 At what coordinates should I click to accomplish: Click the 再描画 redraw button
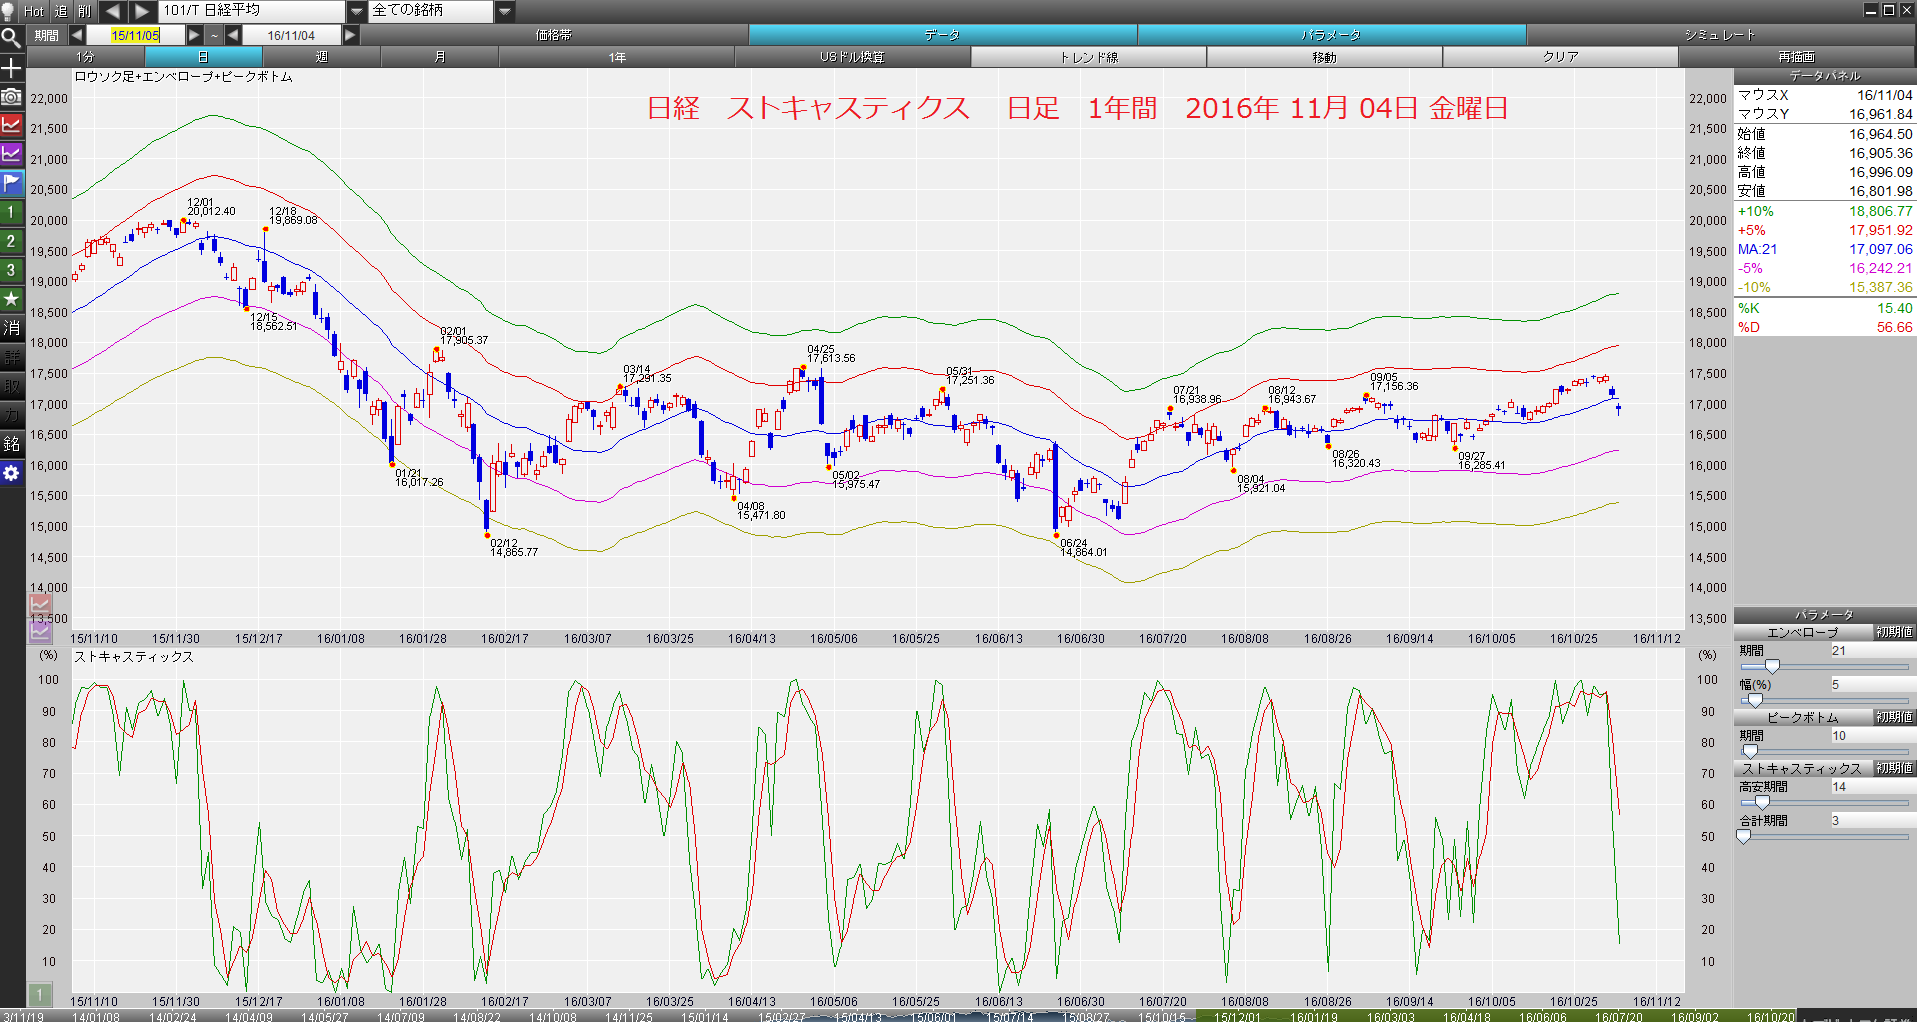1796,57
